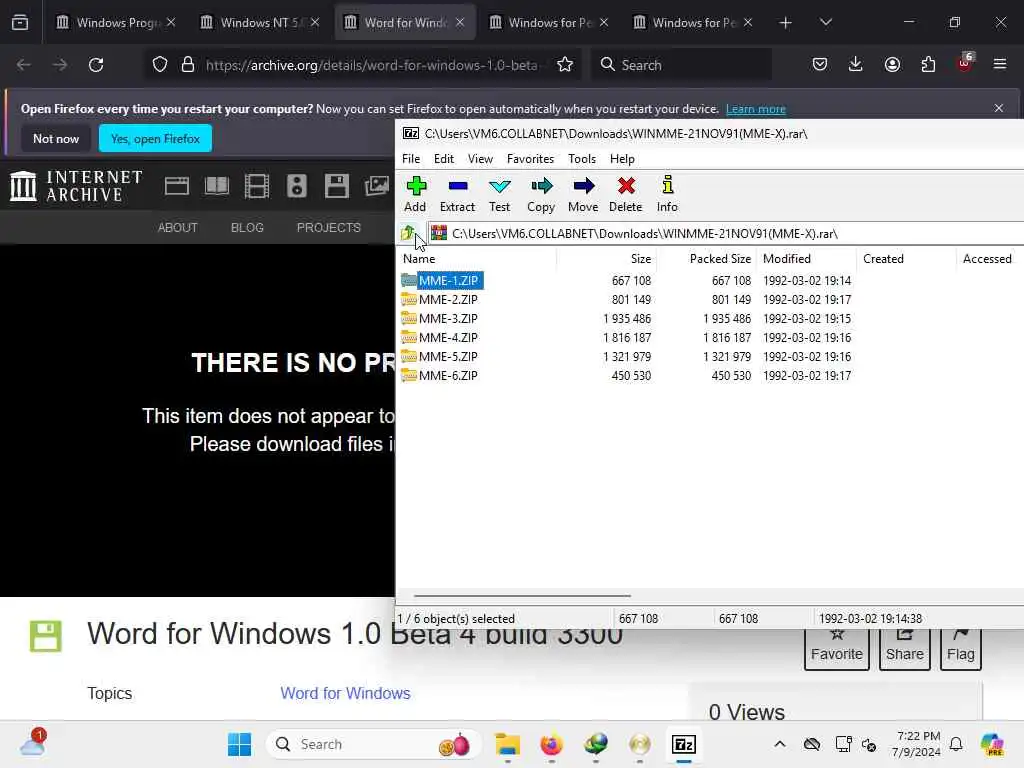Image resolution: width=1024 pixels, height=768 pixels.
Task: Go up one folder level in 7-Zip
Action: (408, 232)
